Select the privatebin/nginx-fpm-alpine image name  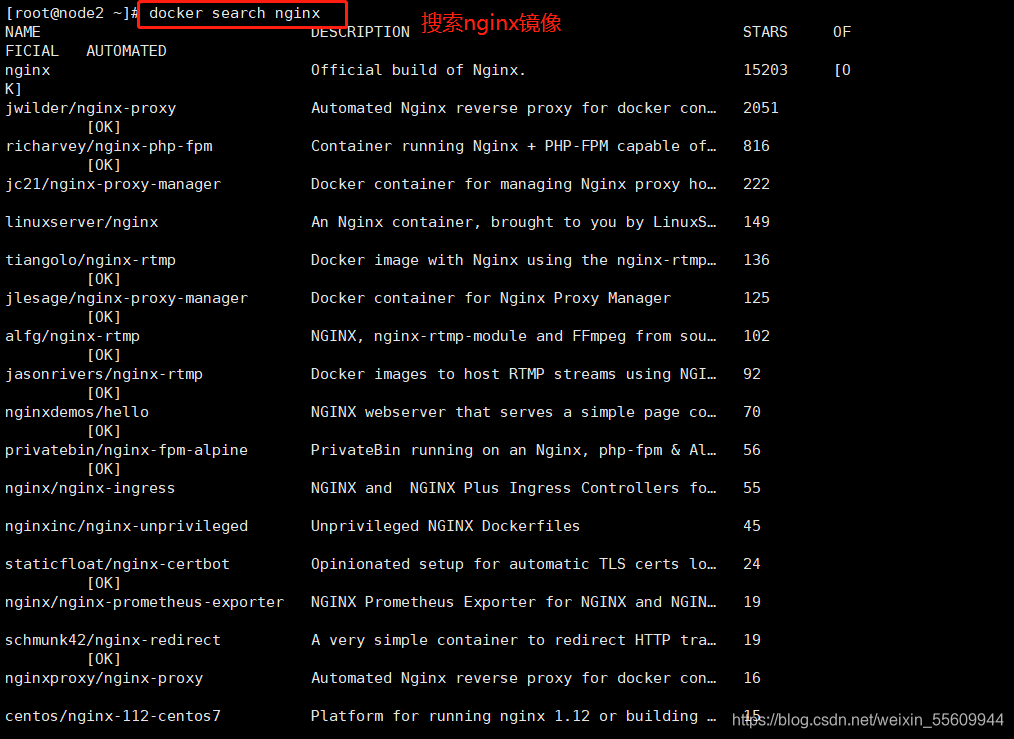pyautogui.click(x=127, y=450)
